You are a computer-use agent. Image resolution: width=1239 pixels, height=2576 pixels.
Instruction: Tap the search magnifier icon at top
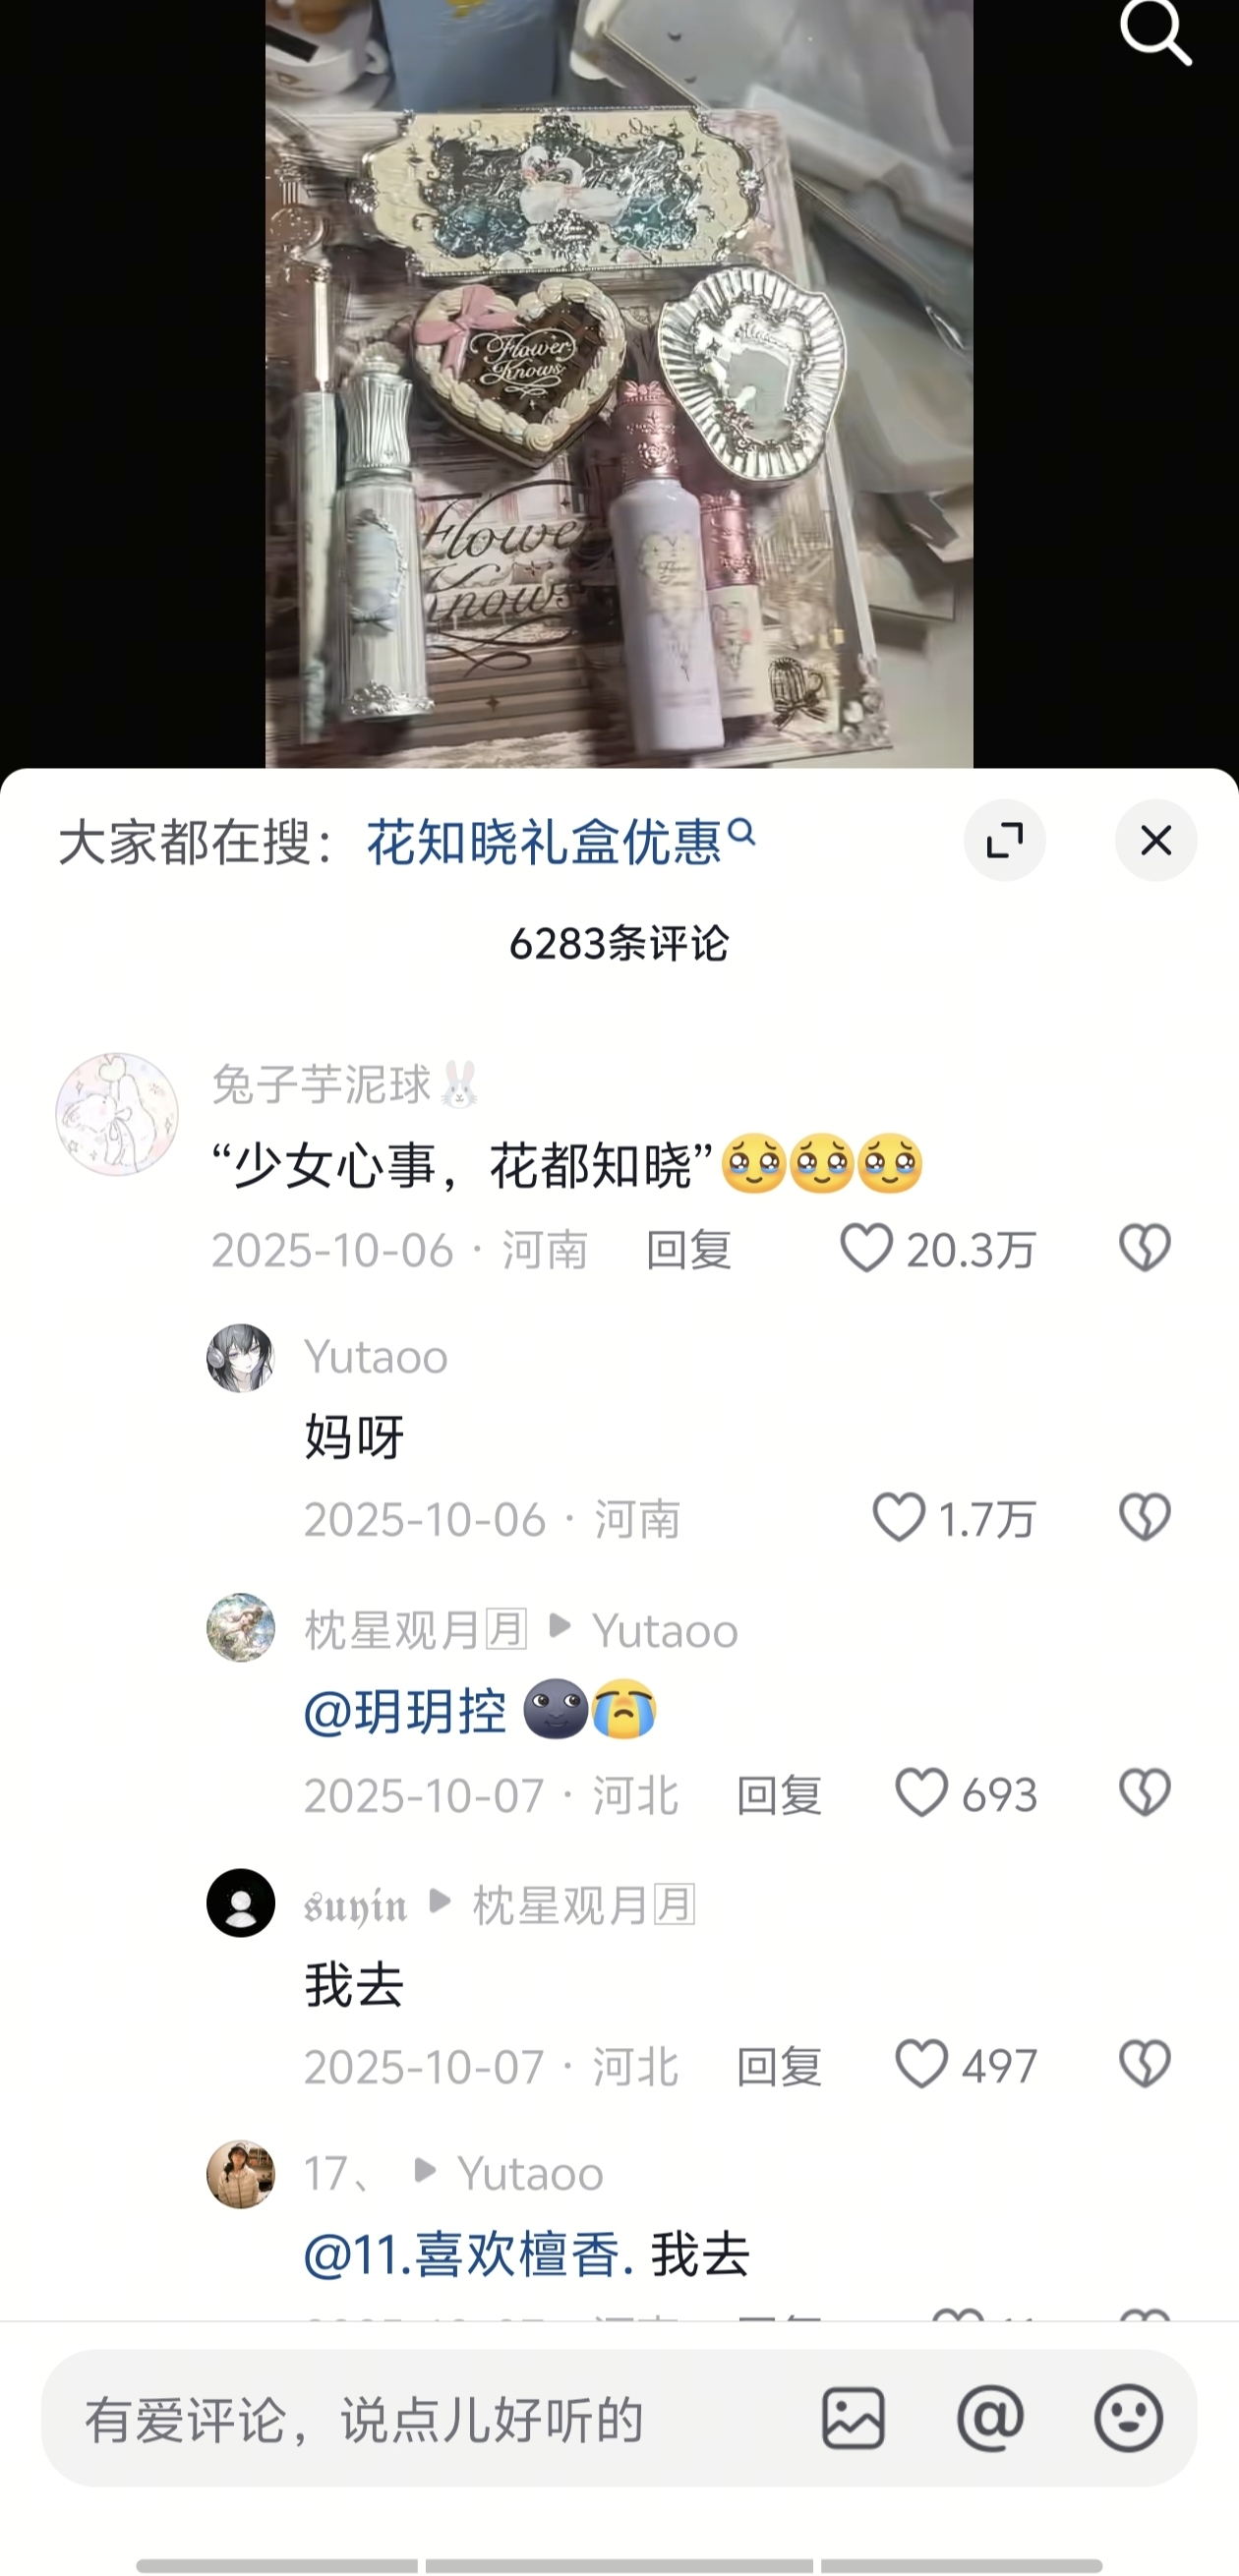click(x=1155, y=31)
